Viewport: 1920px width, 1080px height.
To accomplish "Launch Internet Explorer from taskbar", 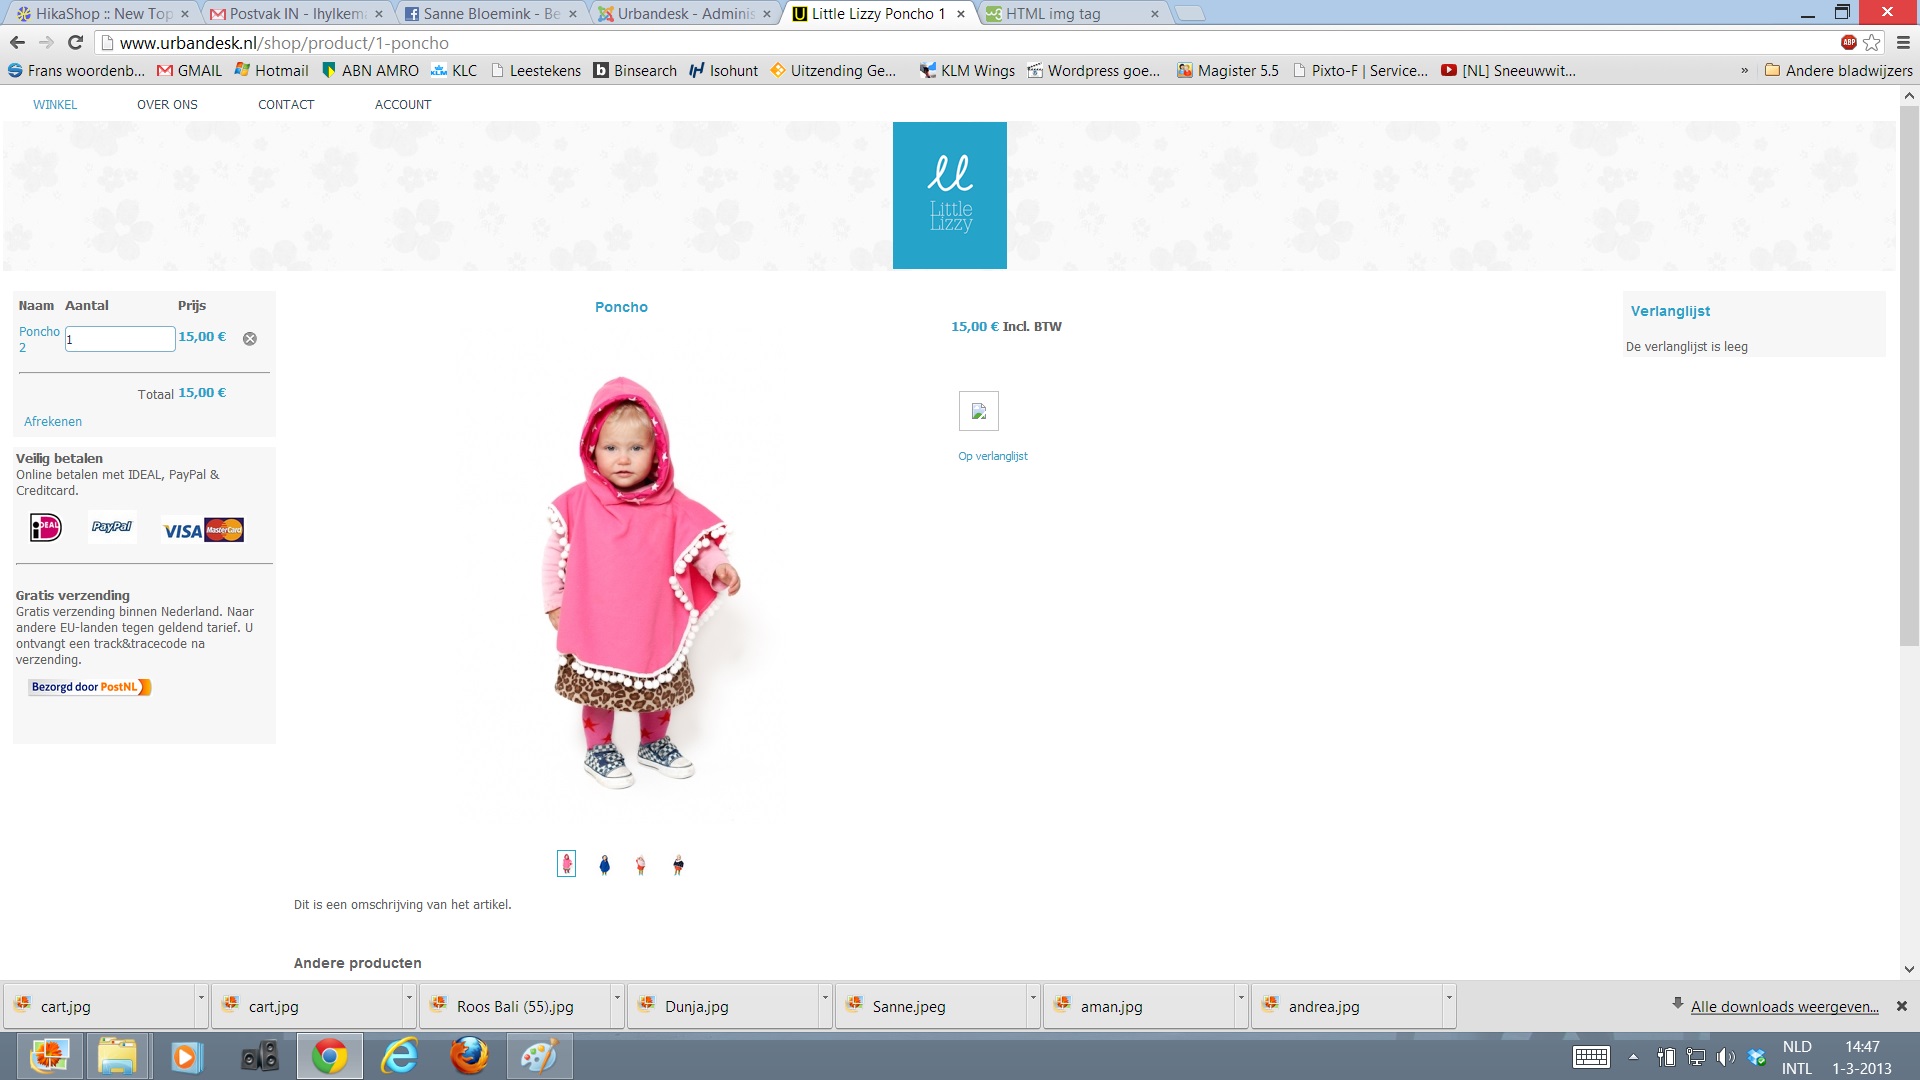I will [400, 1056].
